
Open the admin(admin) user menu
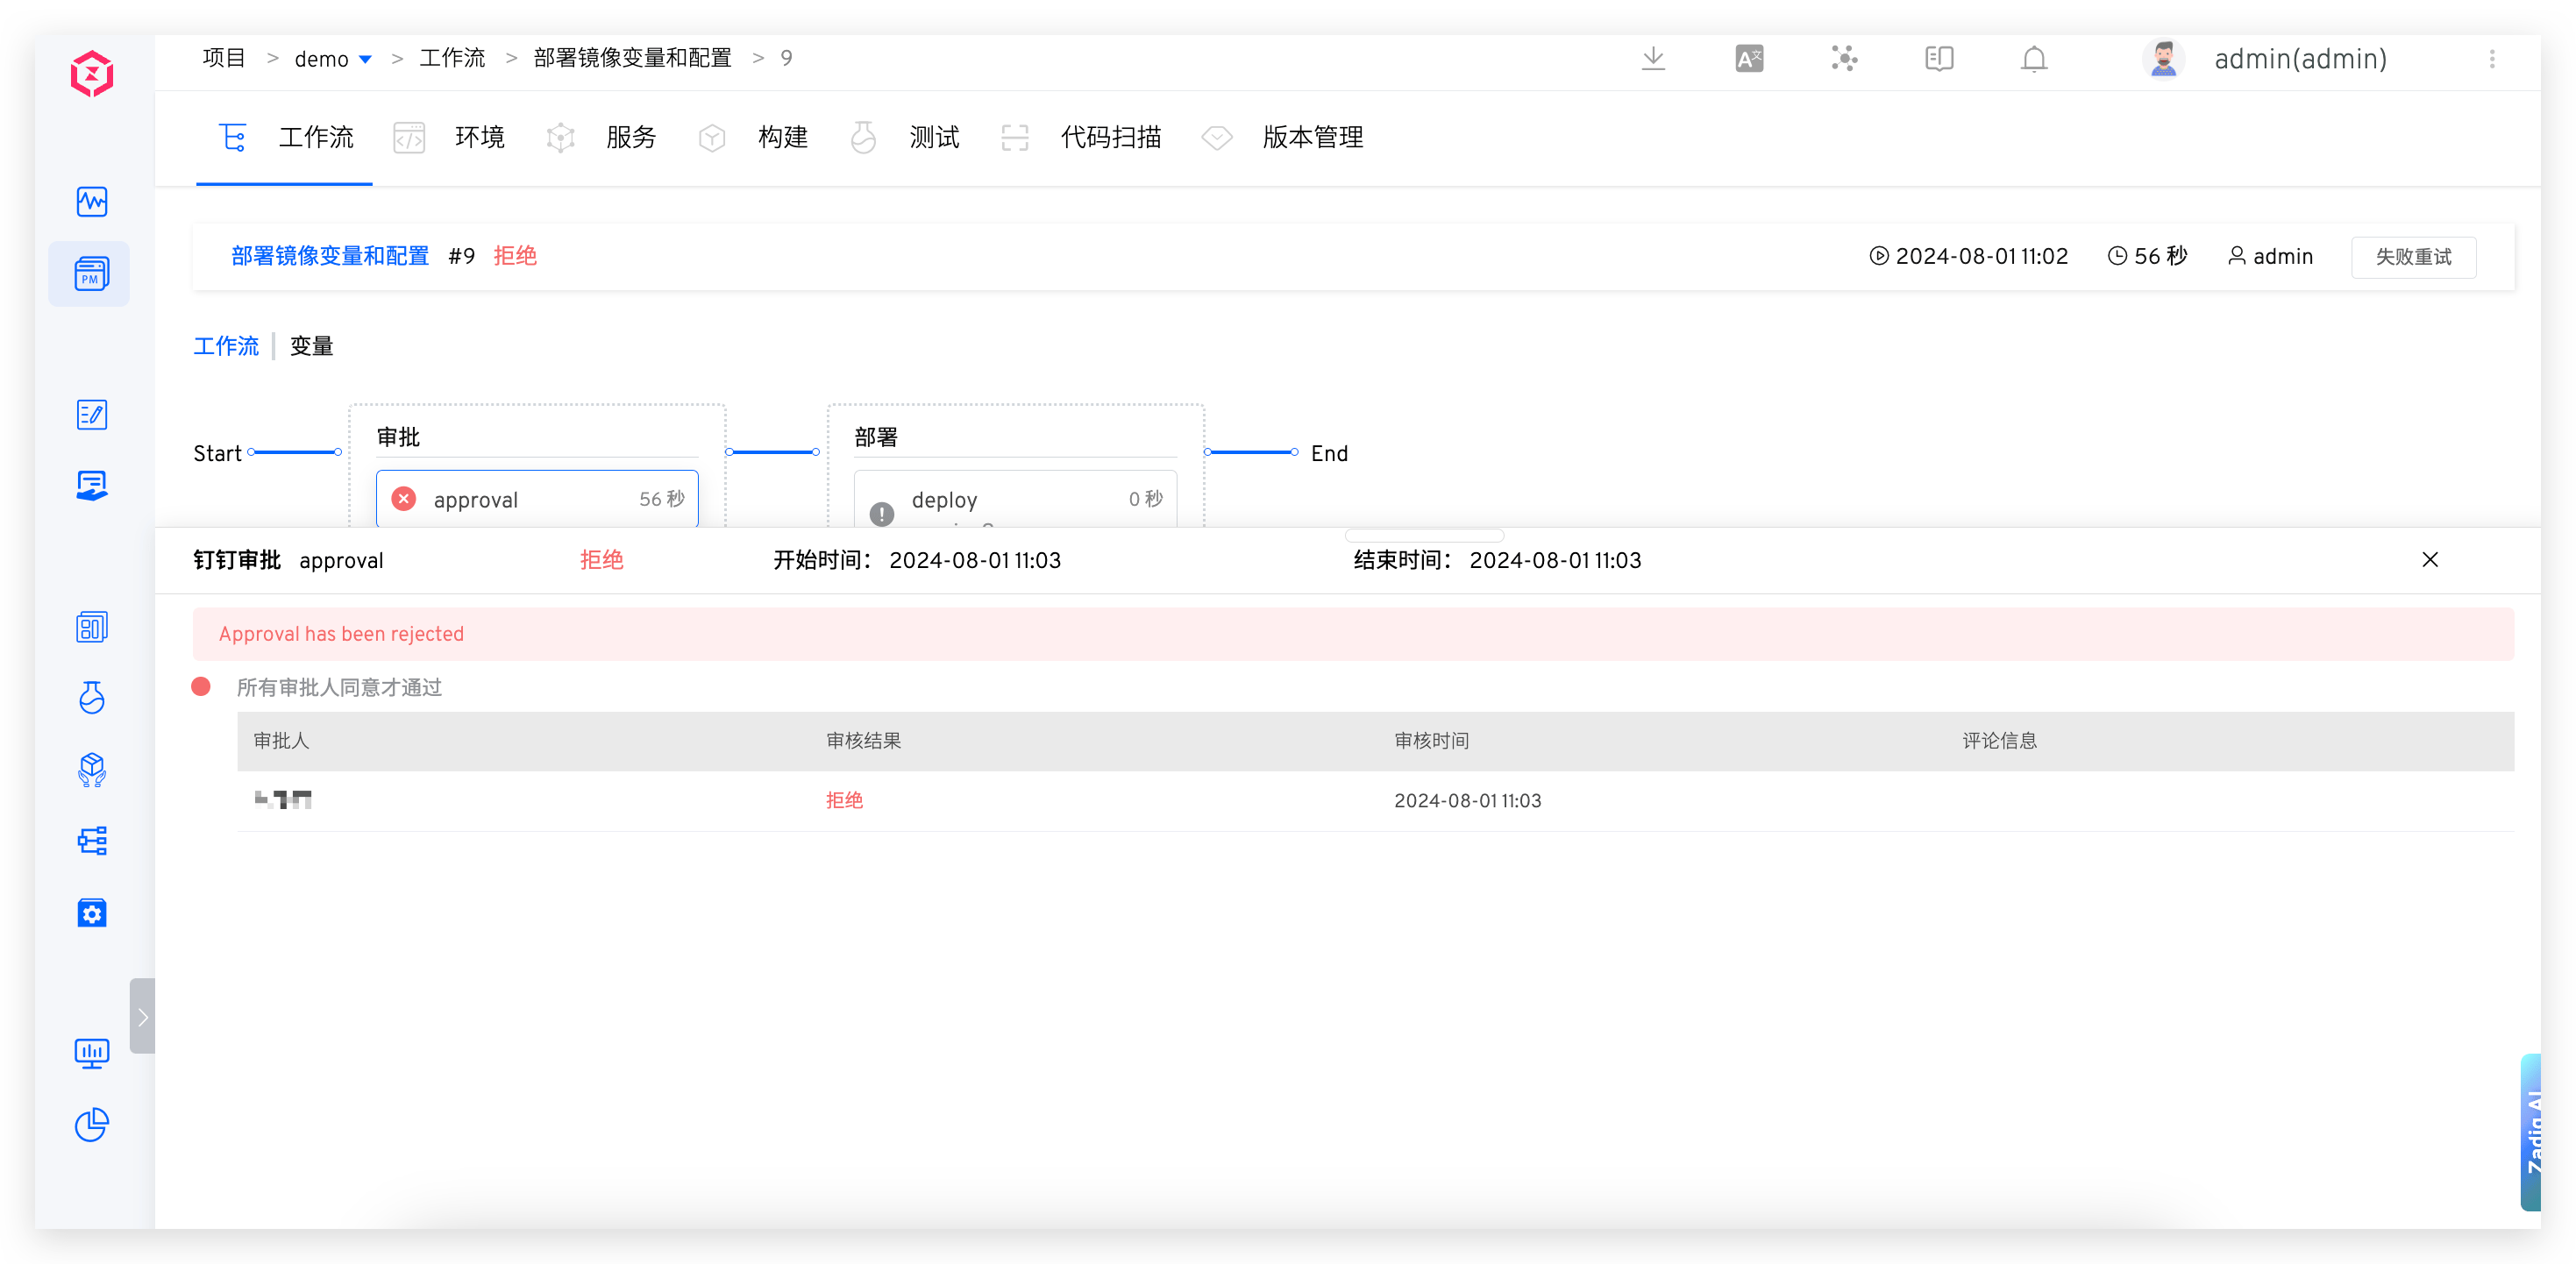2300,59
